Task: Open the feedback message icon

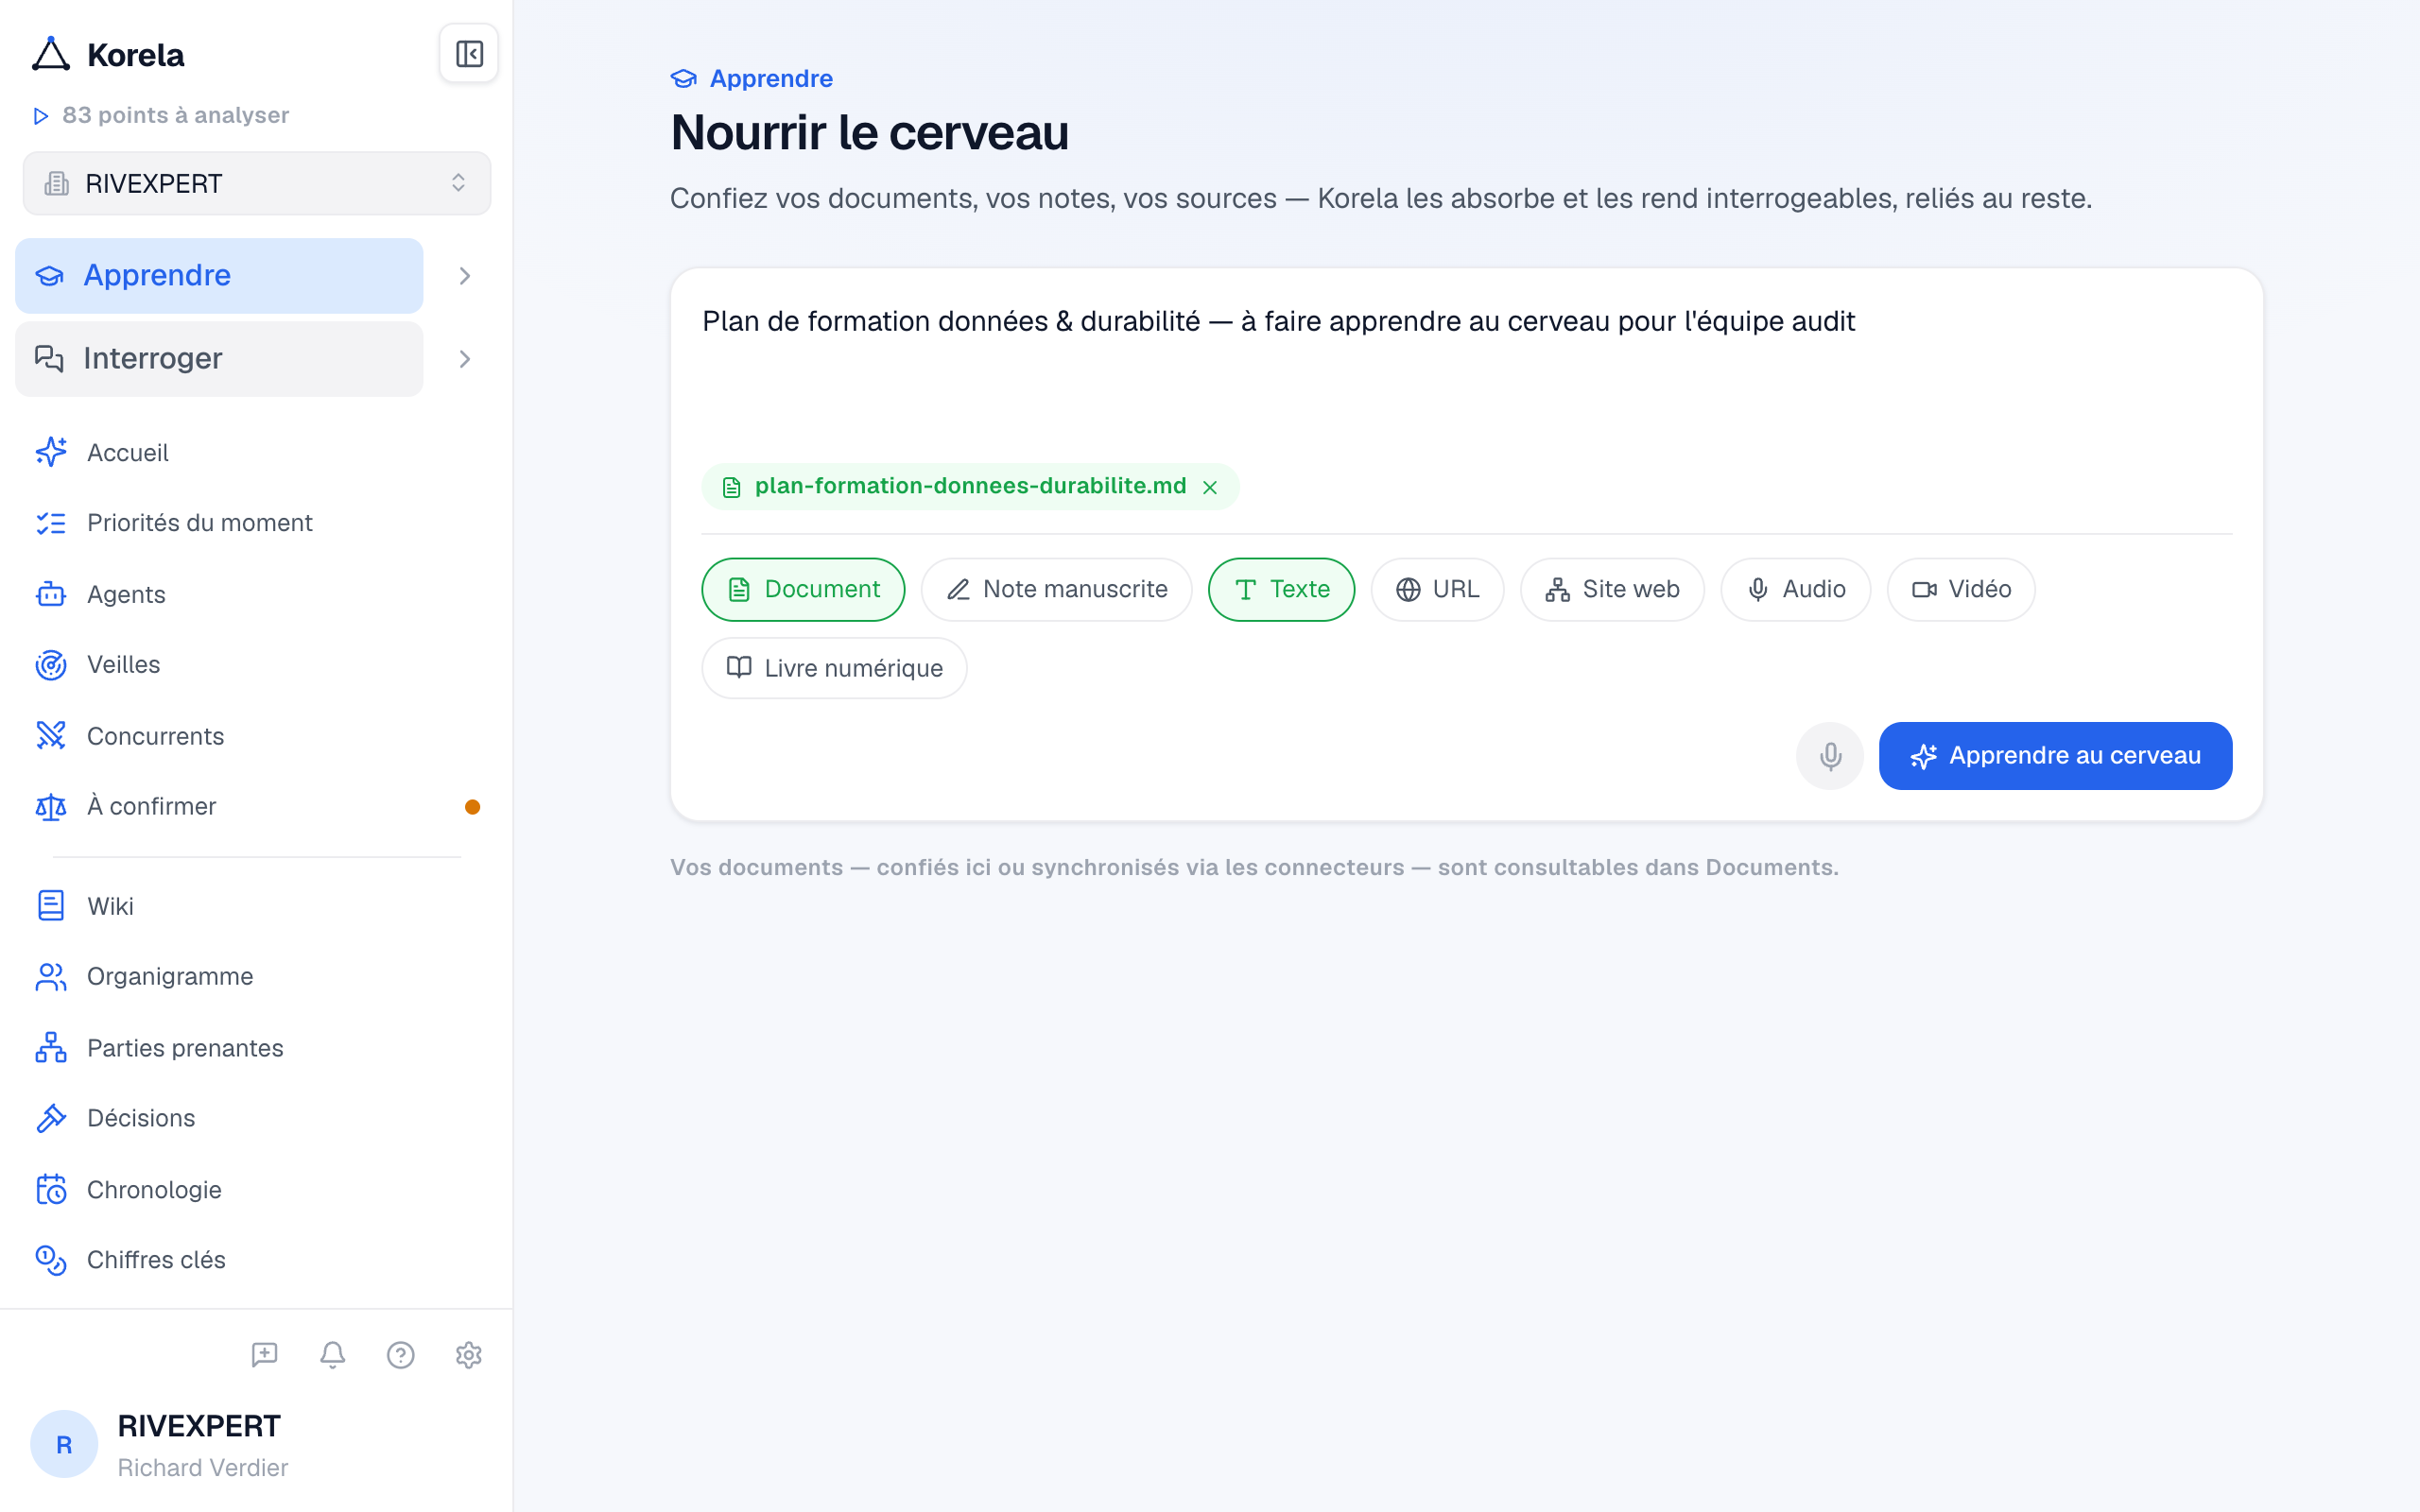Action: pyautogui.click(x=264, y=1355)
